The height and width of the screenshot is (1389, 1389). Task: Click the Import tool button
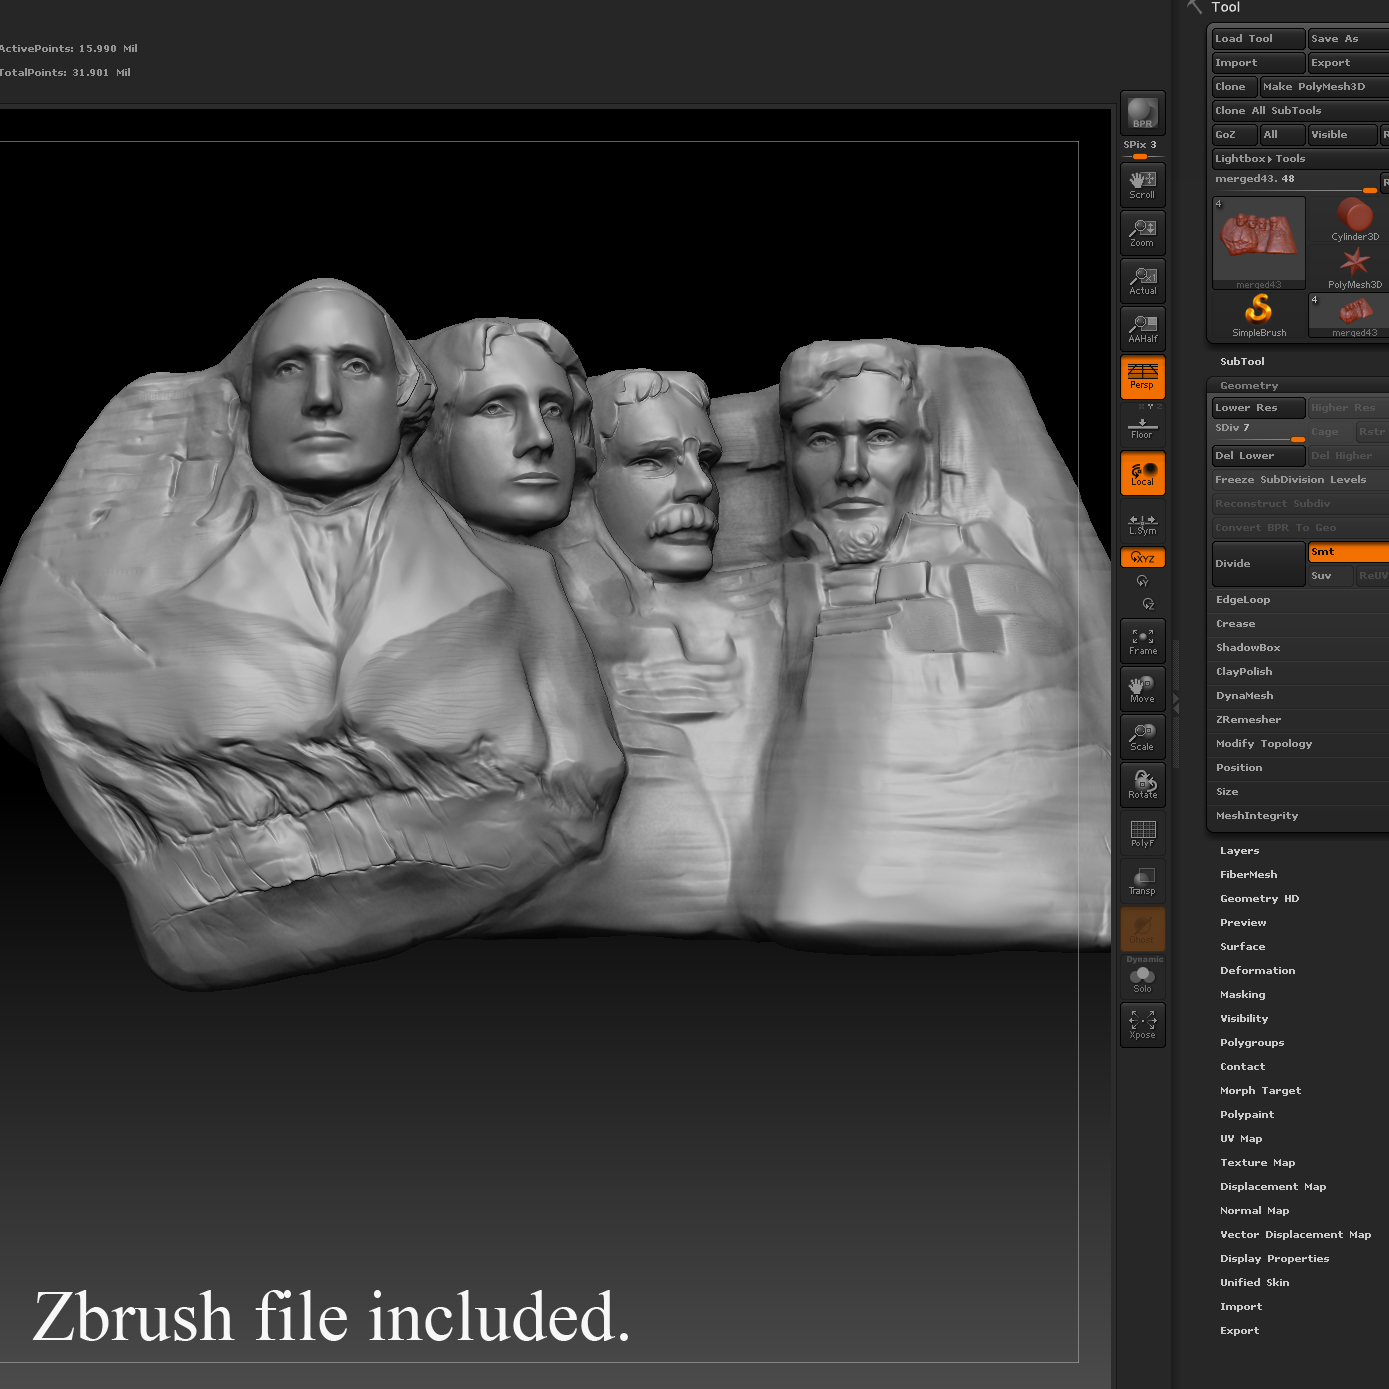click(x=1258, y=63)
